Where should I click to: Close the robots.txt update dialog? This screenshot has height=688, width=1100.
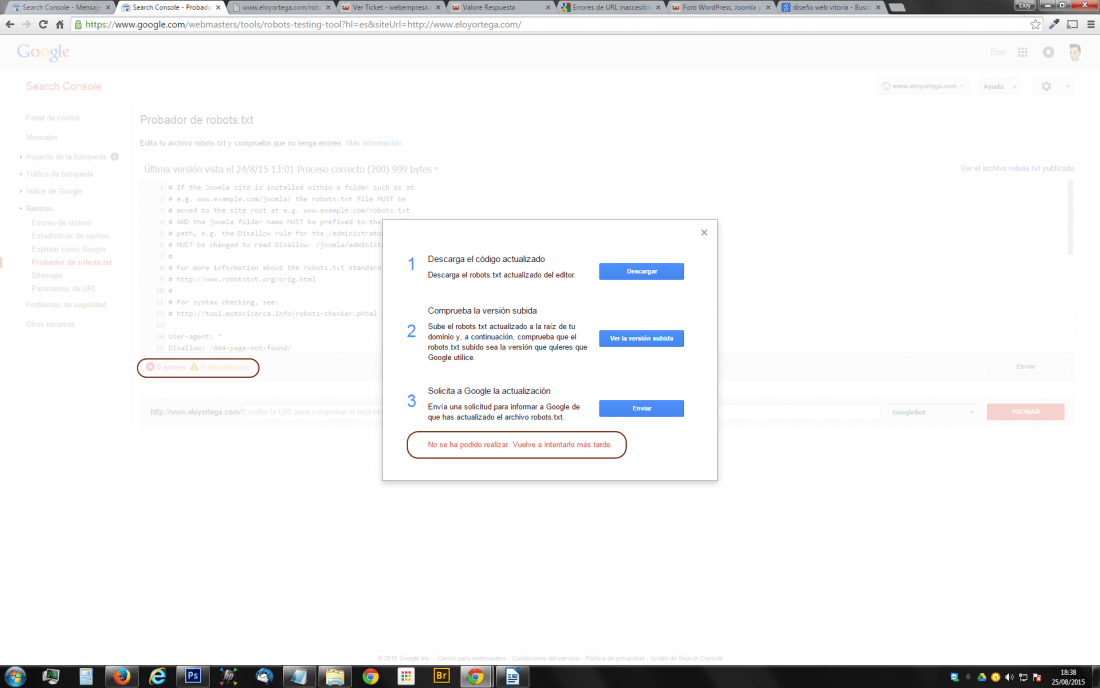[704, 233]
